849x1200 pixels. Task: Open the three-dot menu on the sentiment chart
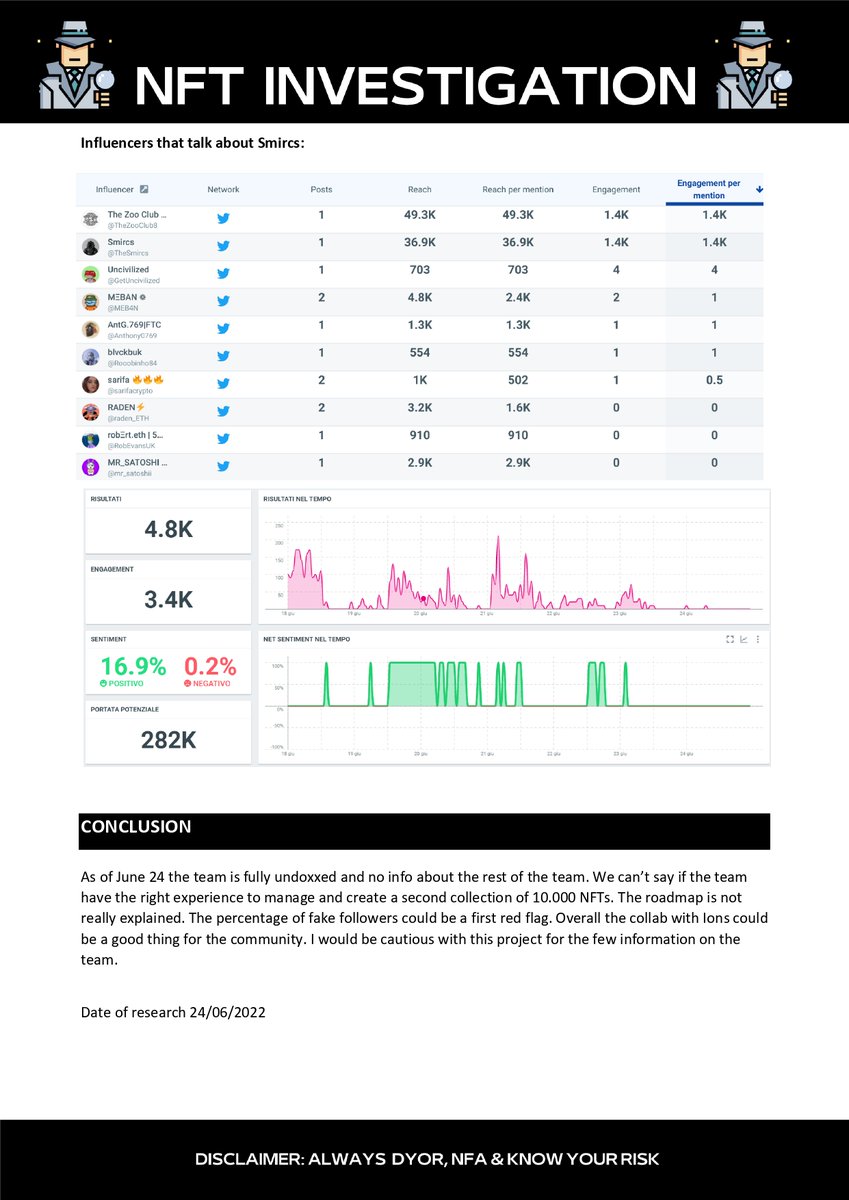[758, 639]
